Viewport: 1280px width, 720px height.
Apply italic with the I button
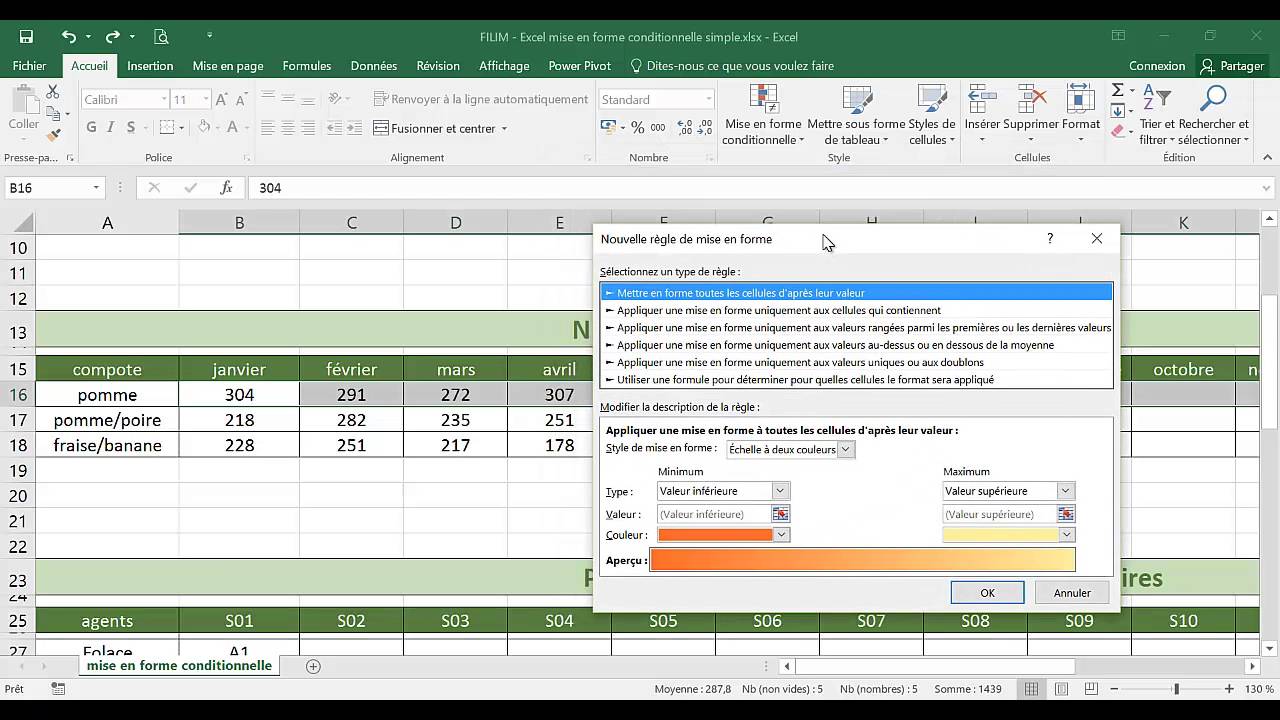point(111,127)
